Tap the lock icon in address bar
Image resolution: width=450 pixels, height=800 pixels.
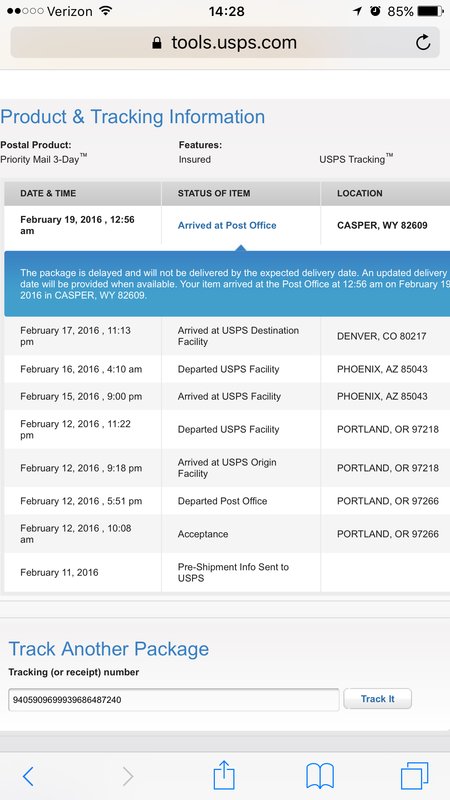coord(157,42)
